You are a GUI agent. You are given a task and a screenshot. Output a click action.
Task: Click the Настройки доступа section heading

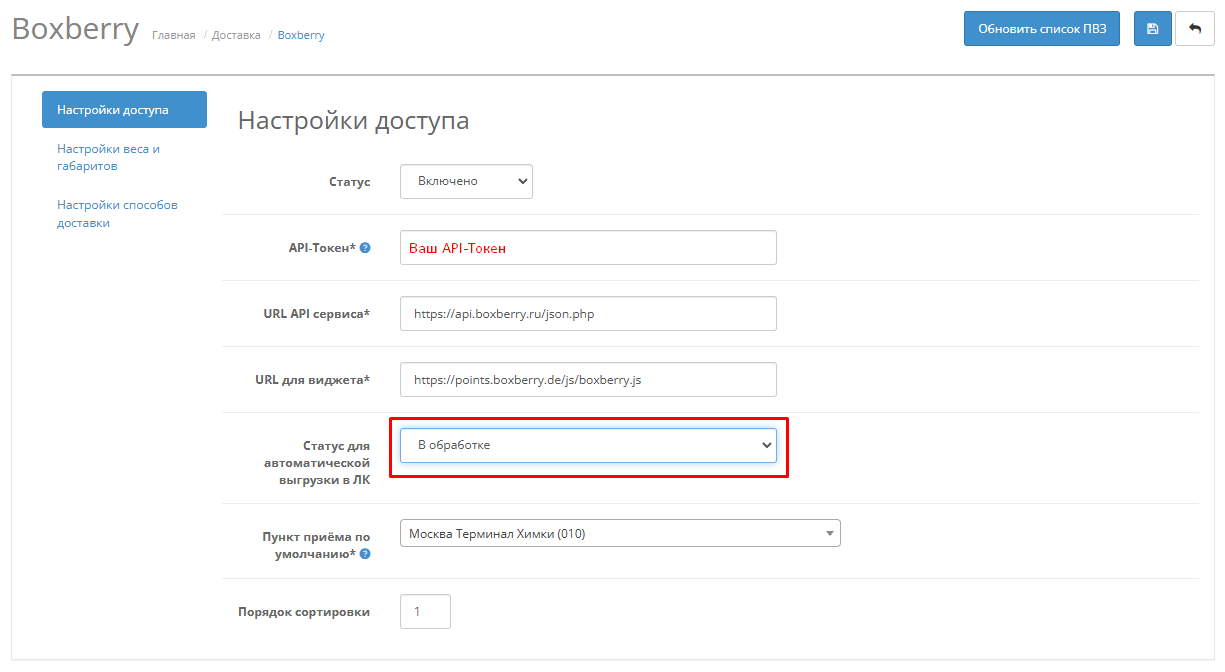(x=353, y=121)
